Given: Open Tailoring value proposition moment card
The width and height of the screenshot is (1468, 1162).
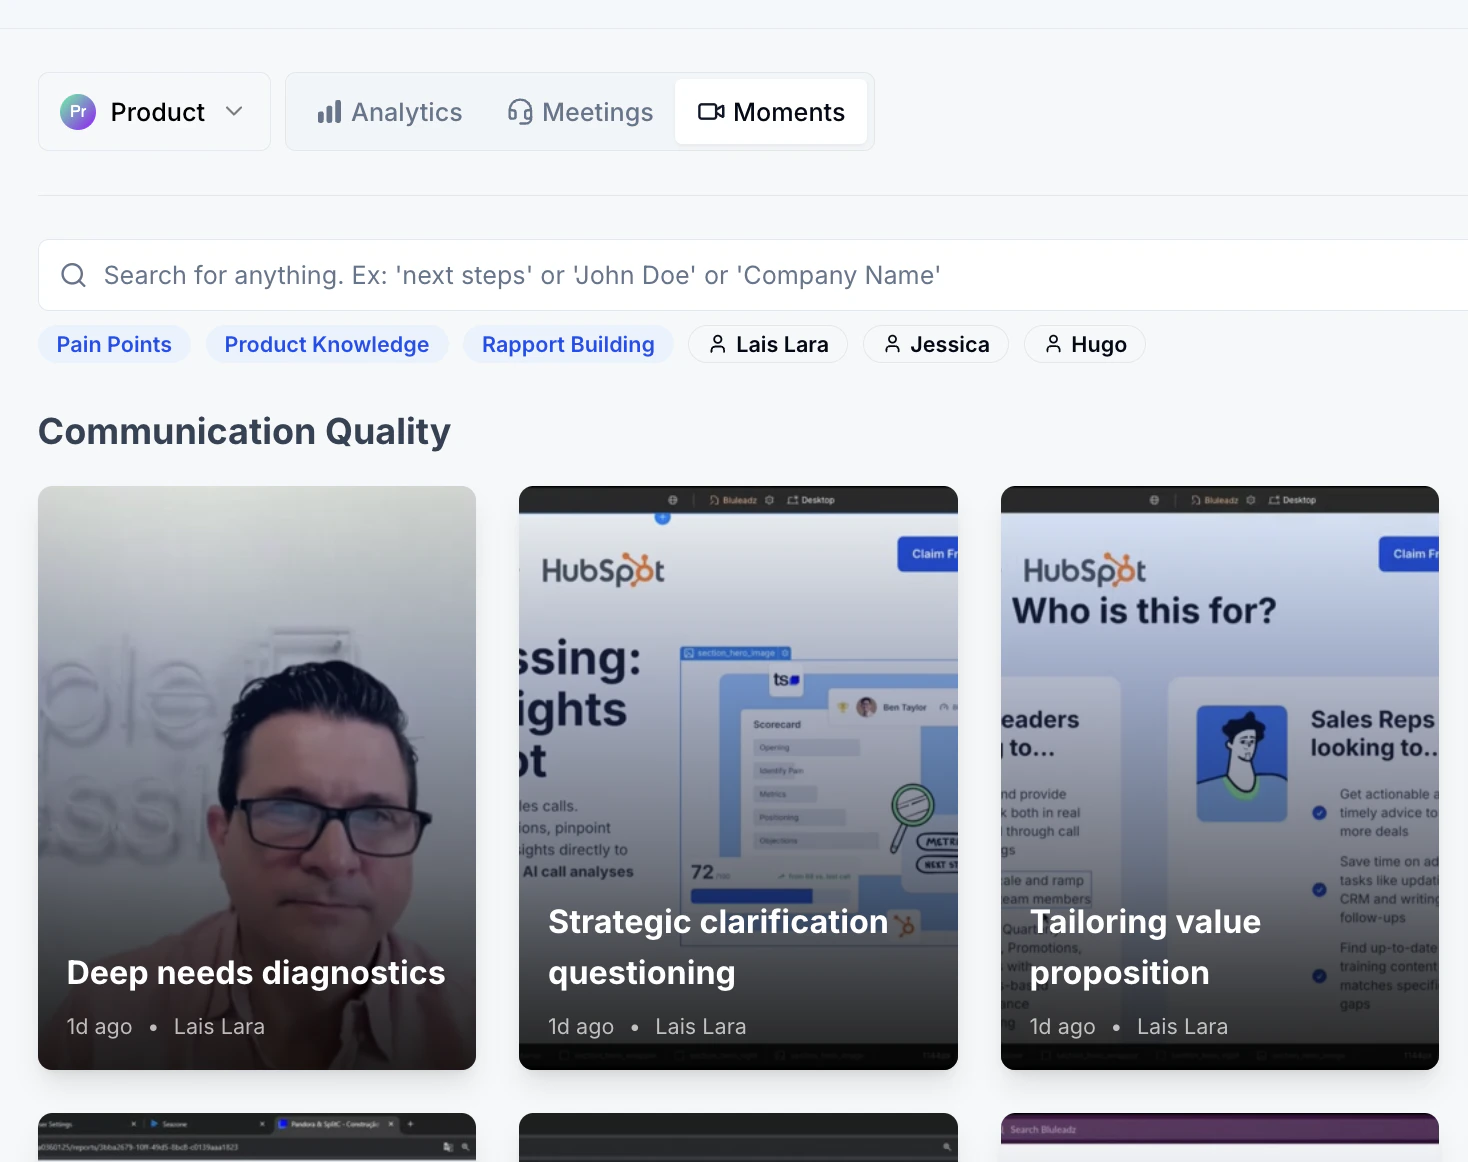Looking at the screenshot, I should 1220,778.
